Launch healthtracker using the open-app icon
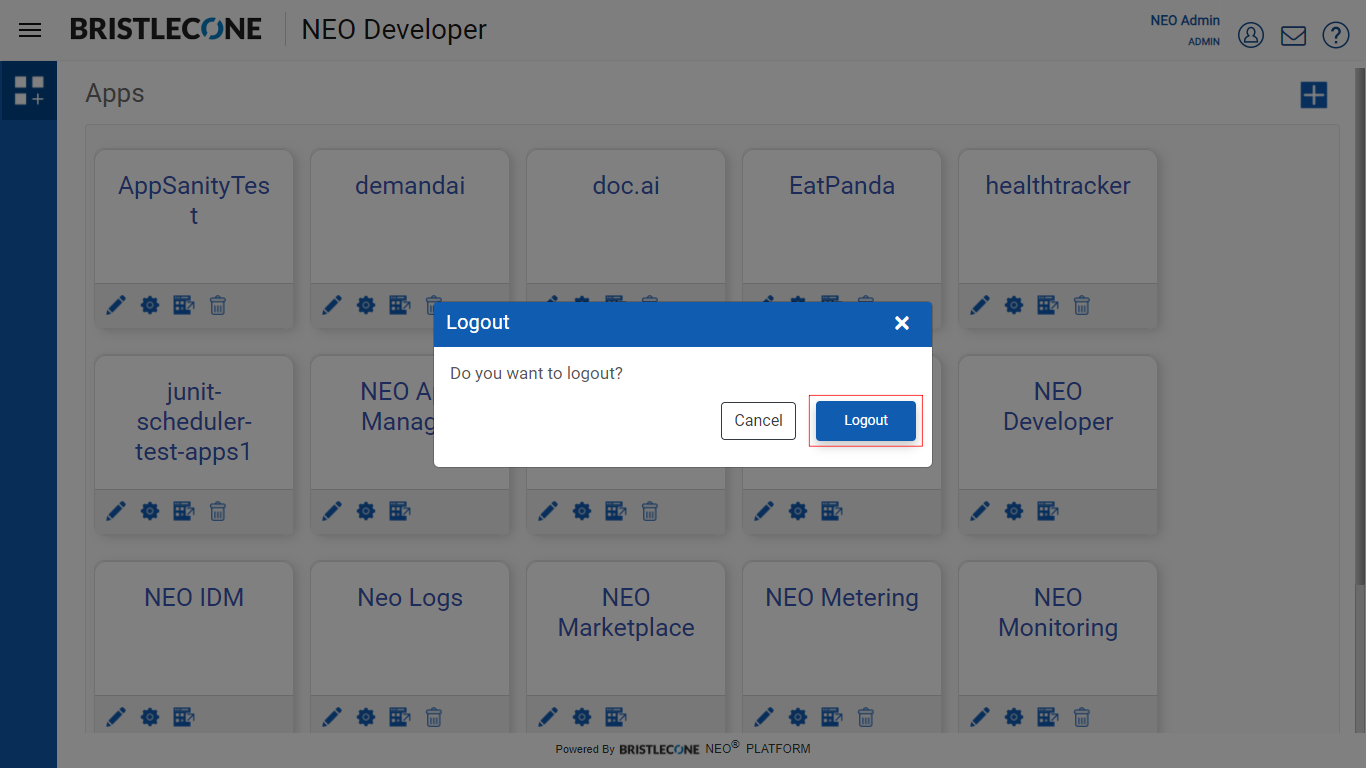This screenshot has width=1366, height=768. 1048,305
